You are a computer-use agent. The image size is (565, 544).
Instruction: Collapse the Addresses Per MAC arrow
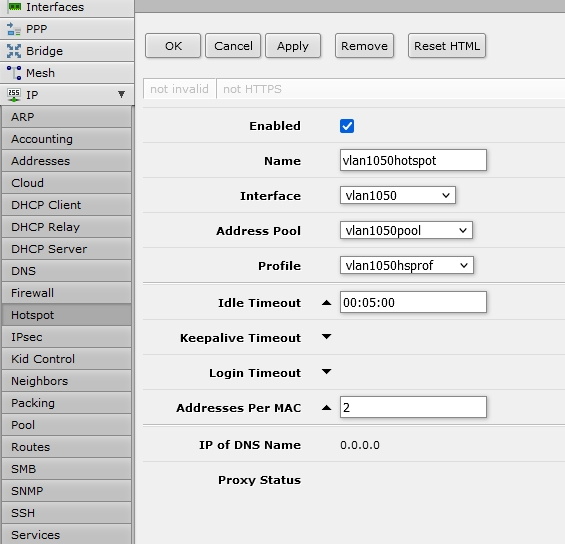point(326,408)
